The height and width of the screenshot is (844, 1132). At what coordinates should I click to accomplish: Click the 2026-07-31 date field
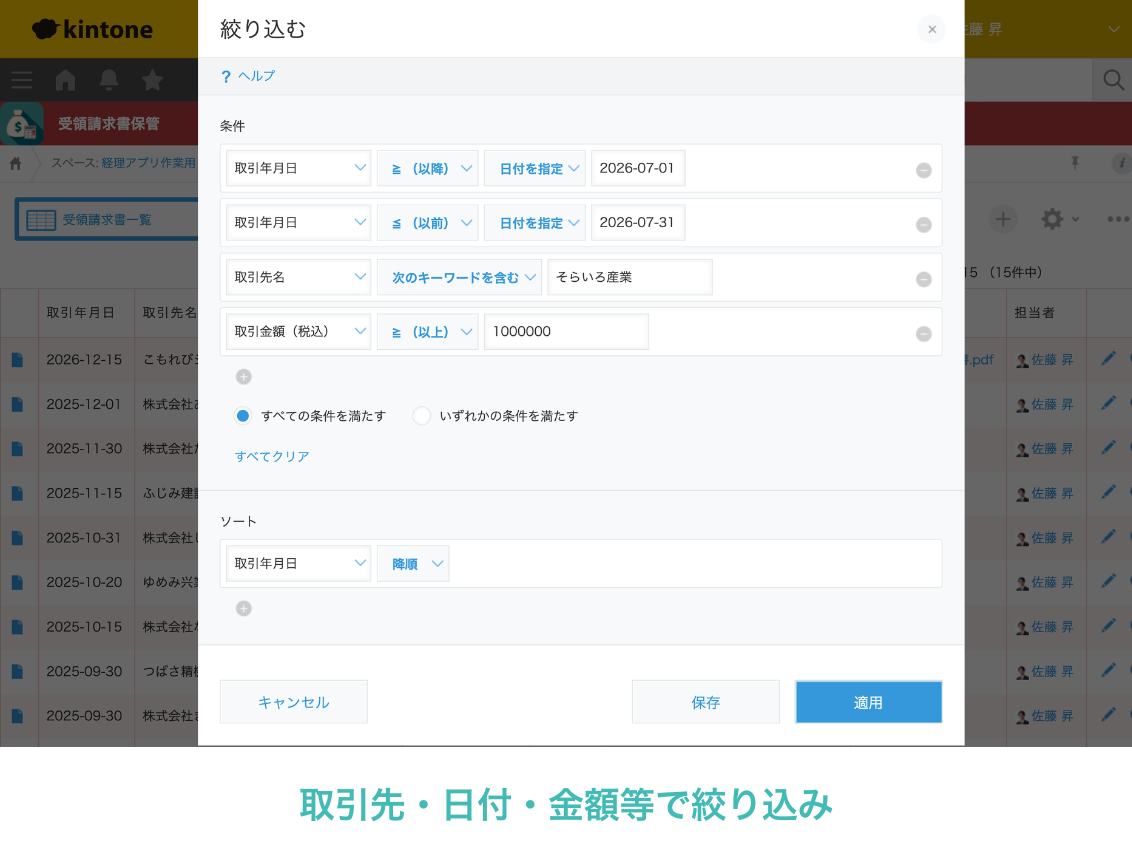point(637,223)
